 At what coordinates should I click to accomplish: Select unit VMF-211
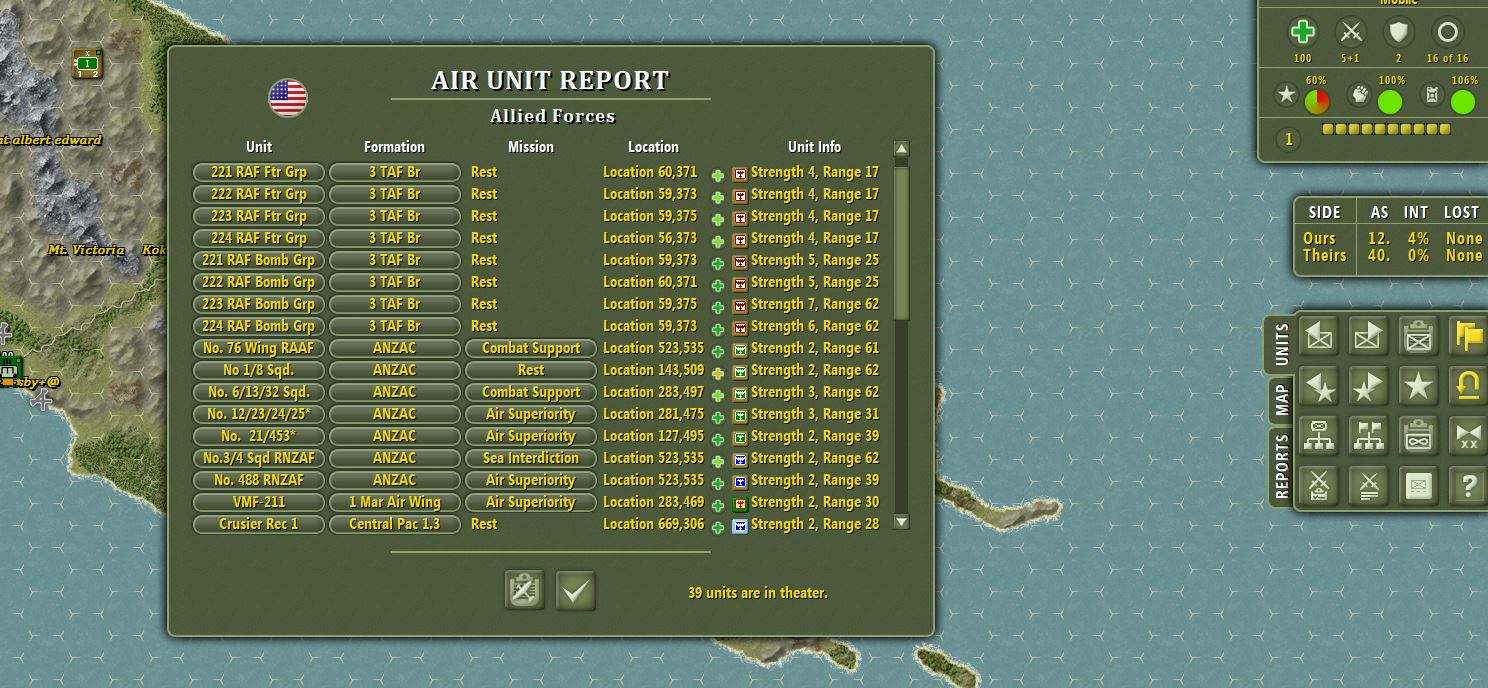coord(259,502)
